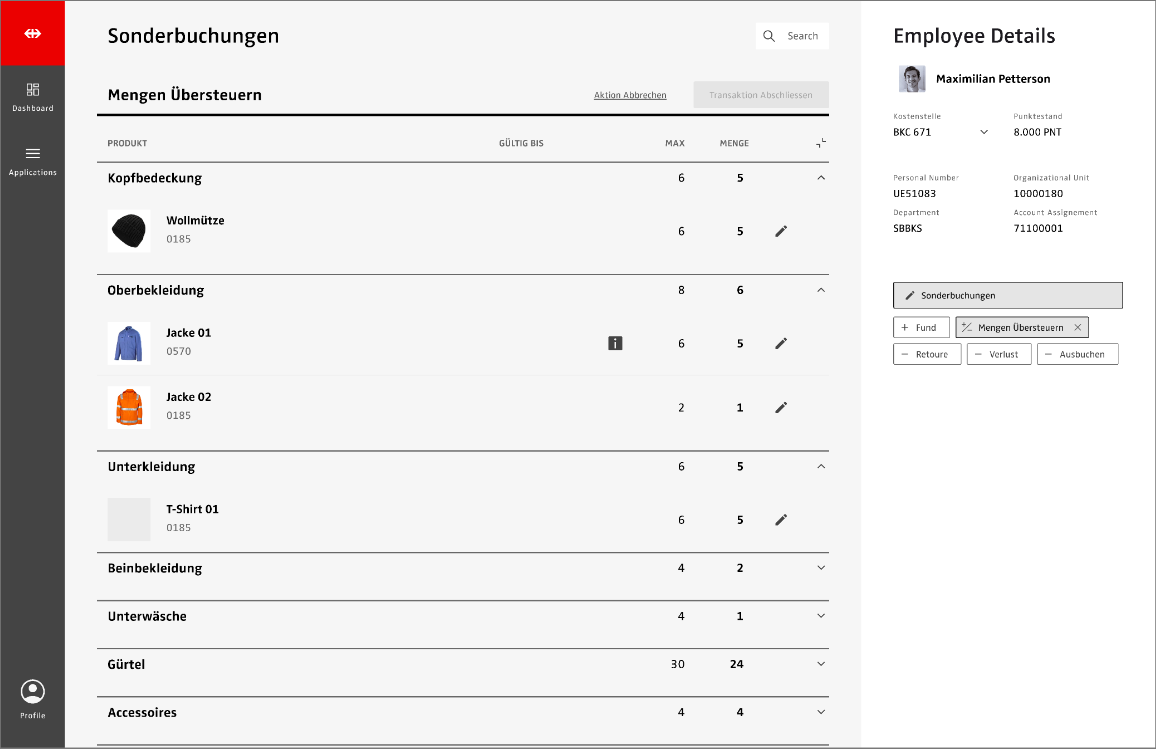Open the Applications menu in the sidebar
The width and height of the screenshot is (1156, 749).
(x=33, y=160)
